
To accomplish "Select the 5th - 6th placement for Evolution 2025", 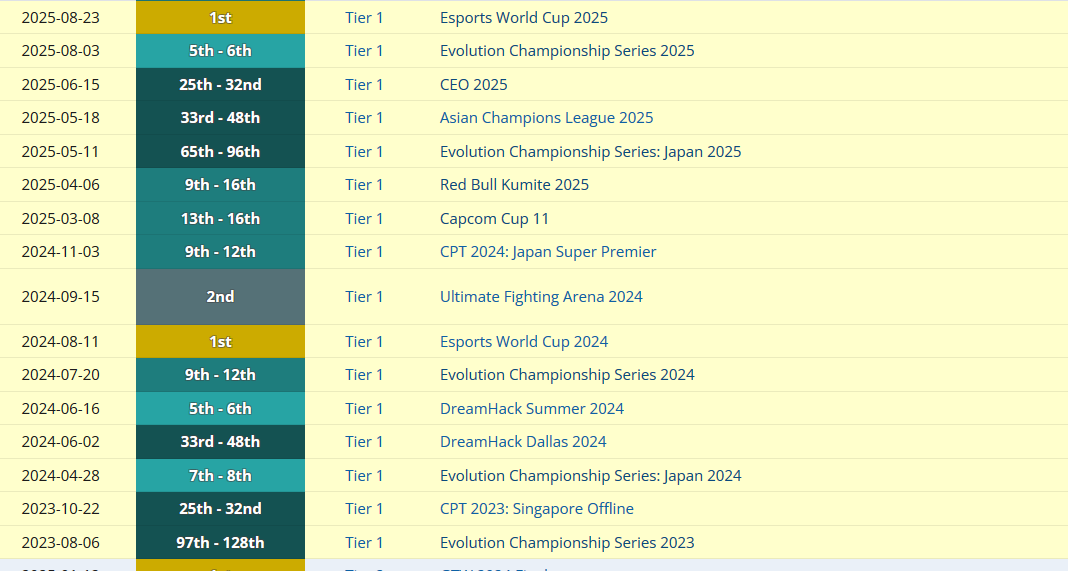I will tap(220, 51).
